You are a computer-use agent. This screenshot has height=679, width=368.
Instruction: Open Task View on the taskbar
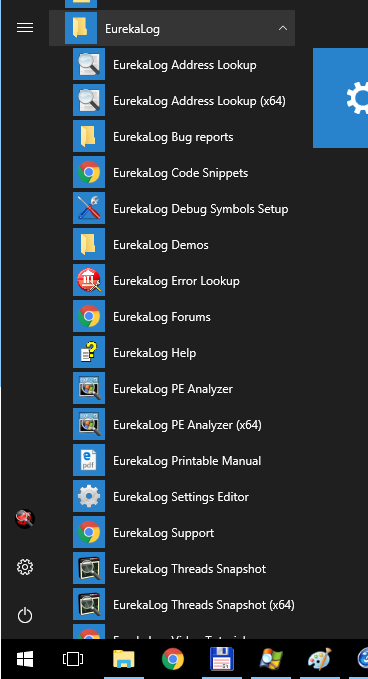tap(73, 659)
